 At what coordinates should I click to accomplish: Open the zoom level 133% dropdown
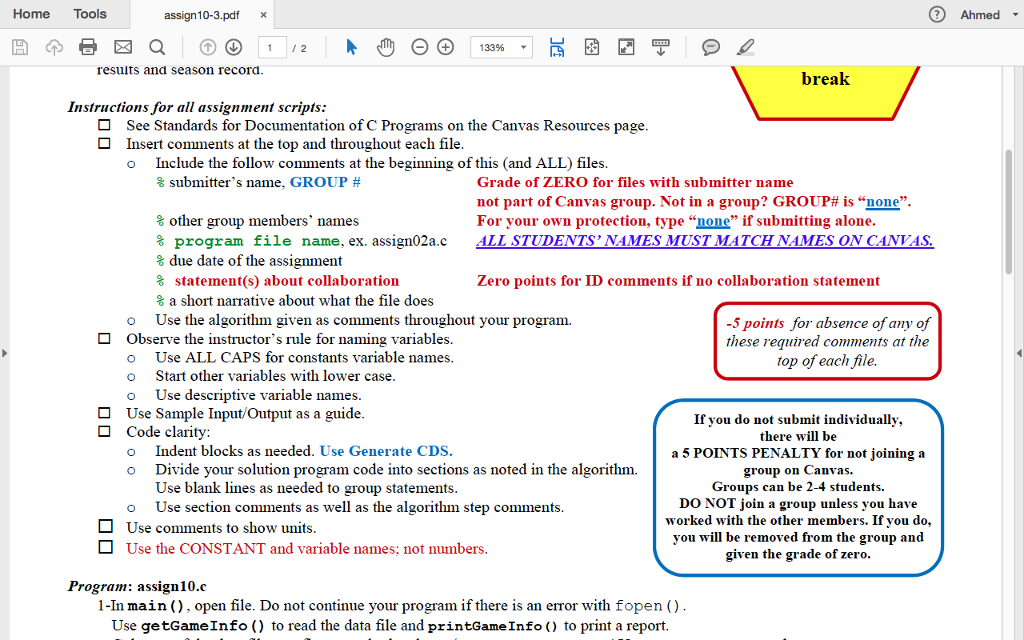click(500, 46)
